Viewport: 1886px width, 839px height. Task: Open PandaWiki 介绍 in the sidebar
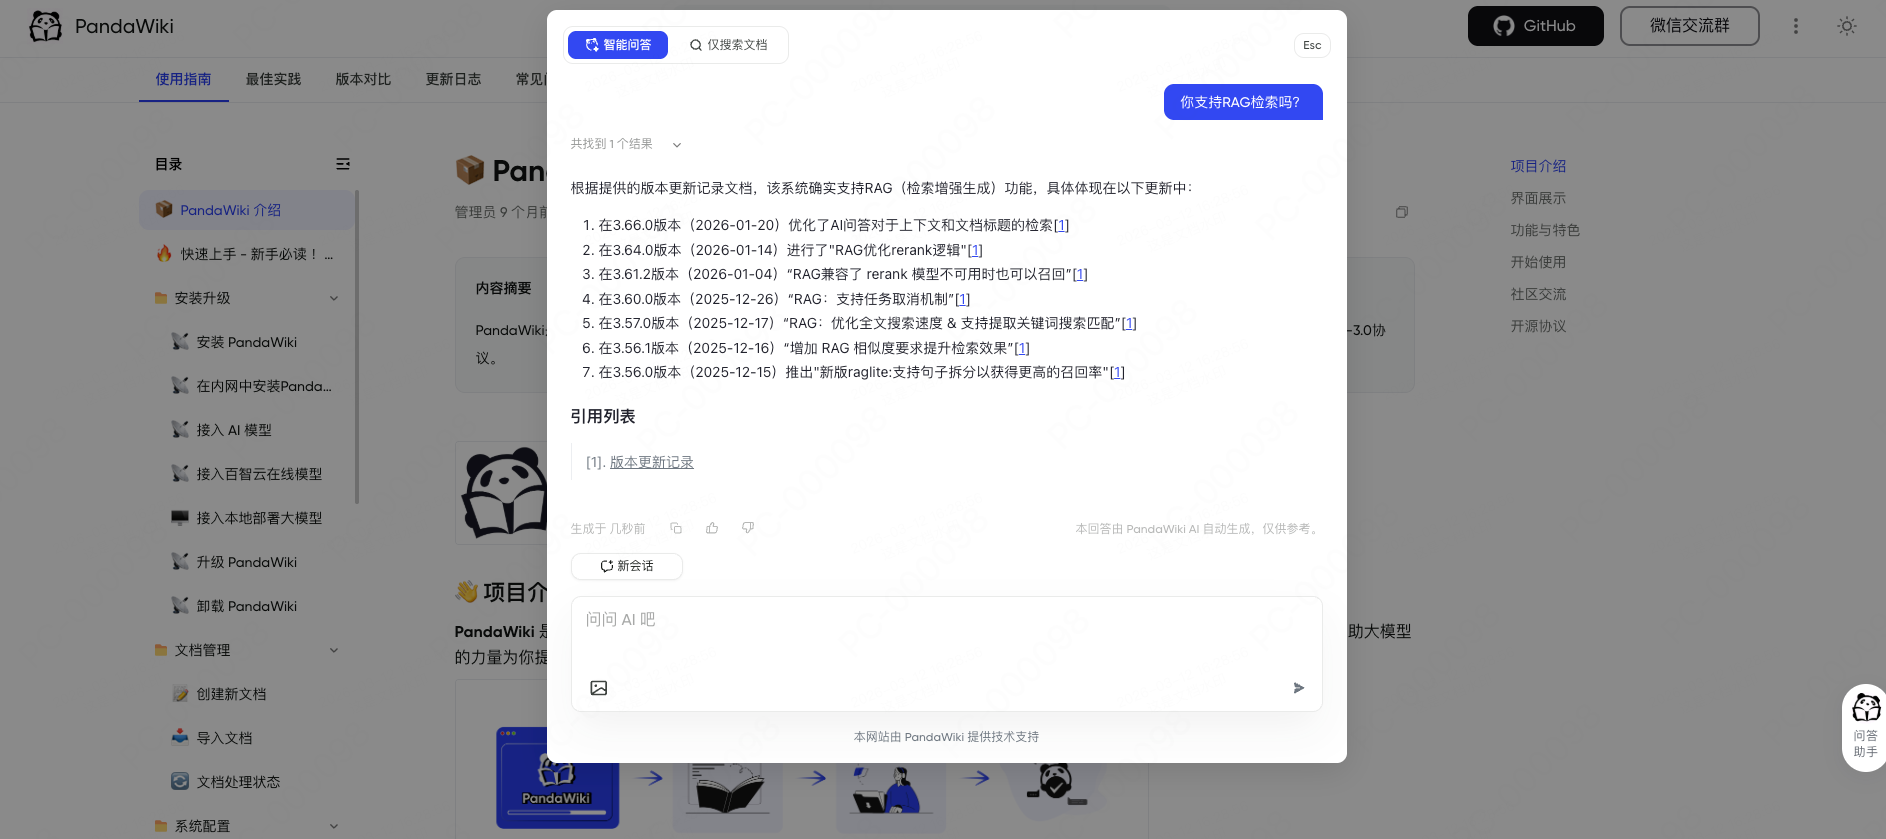pos(246,210)
